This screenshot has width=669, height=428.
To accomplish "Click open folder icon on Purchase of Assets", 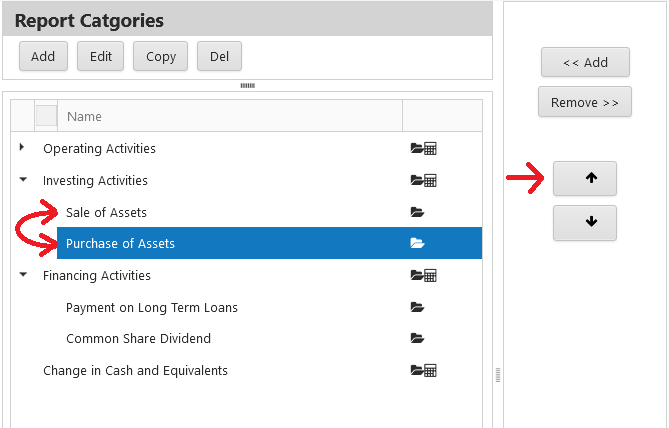I will (417, 243).
